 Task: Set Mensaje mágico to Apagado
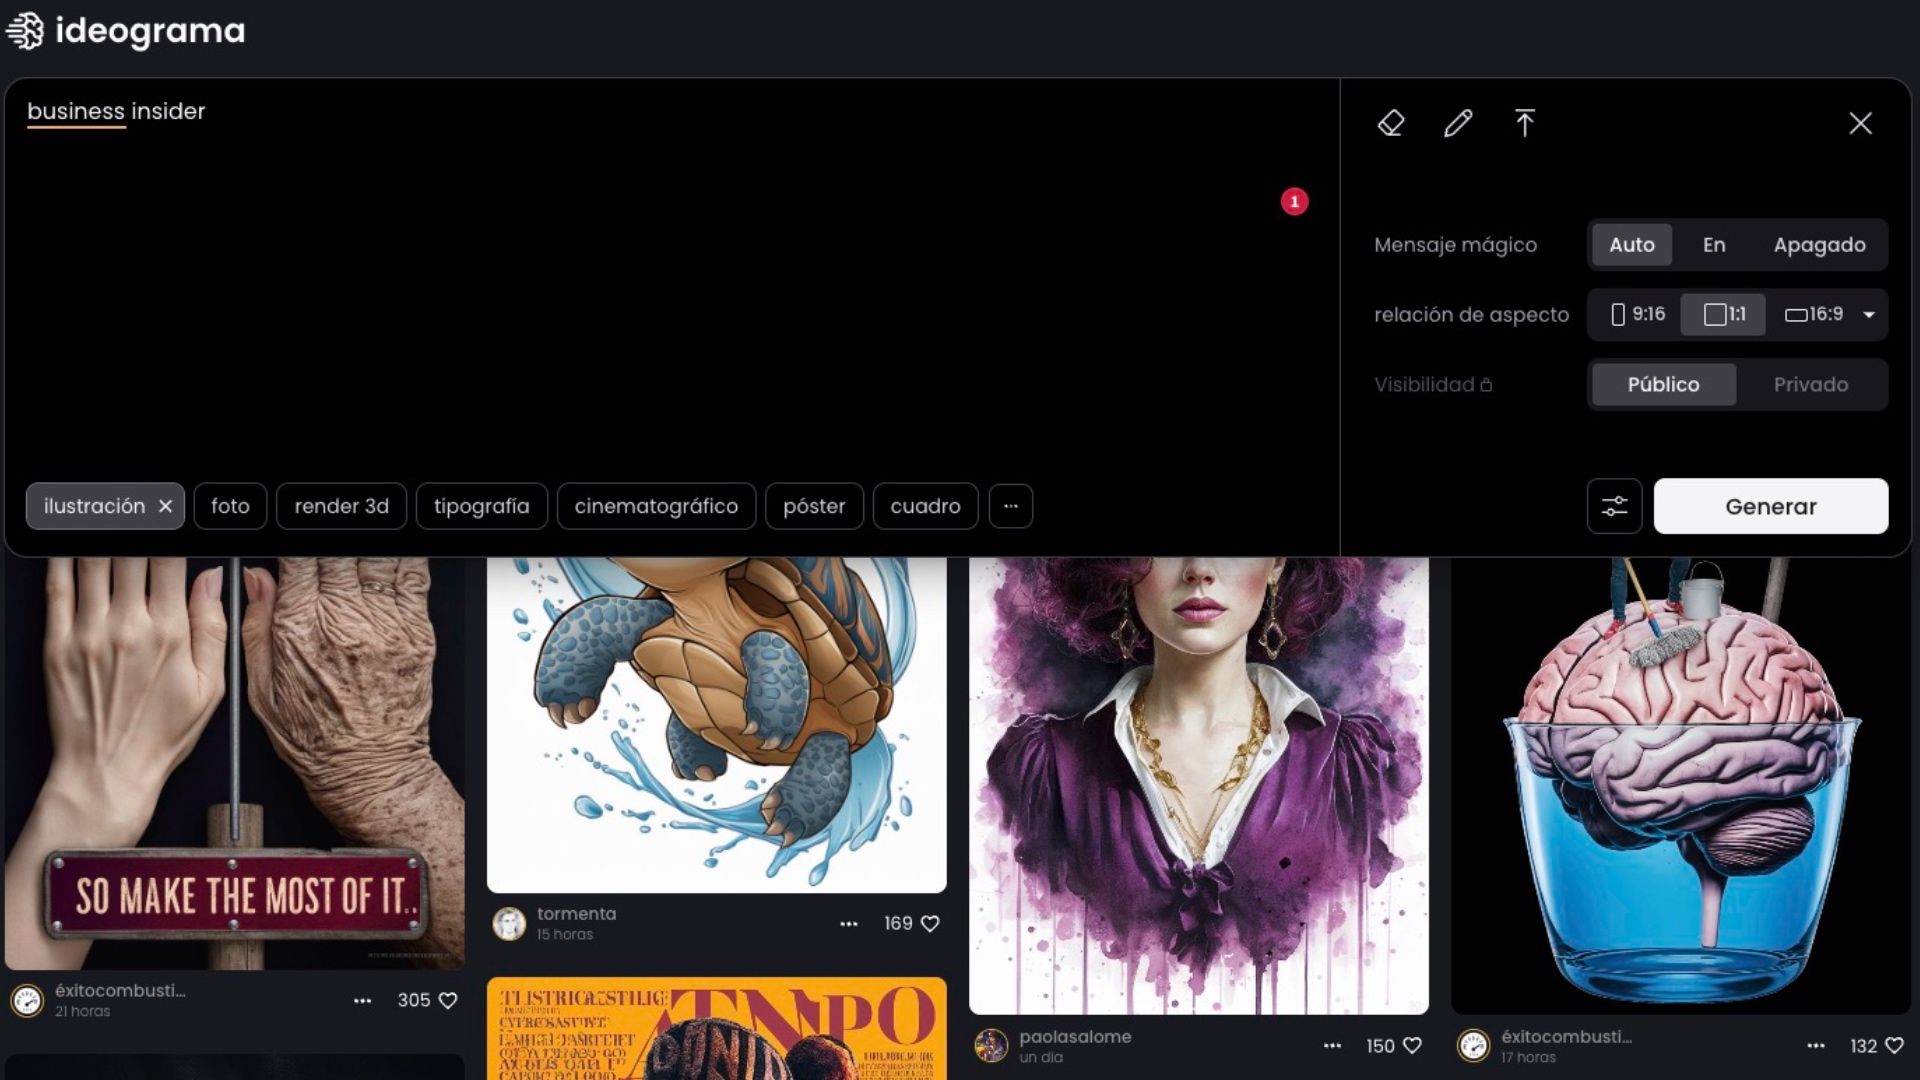click(1820, 244)
